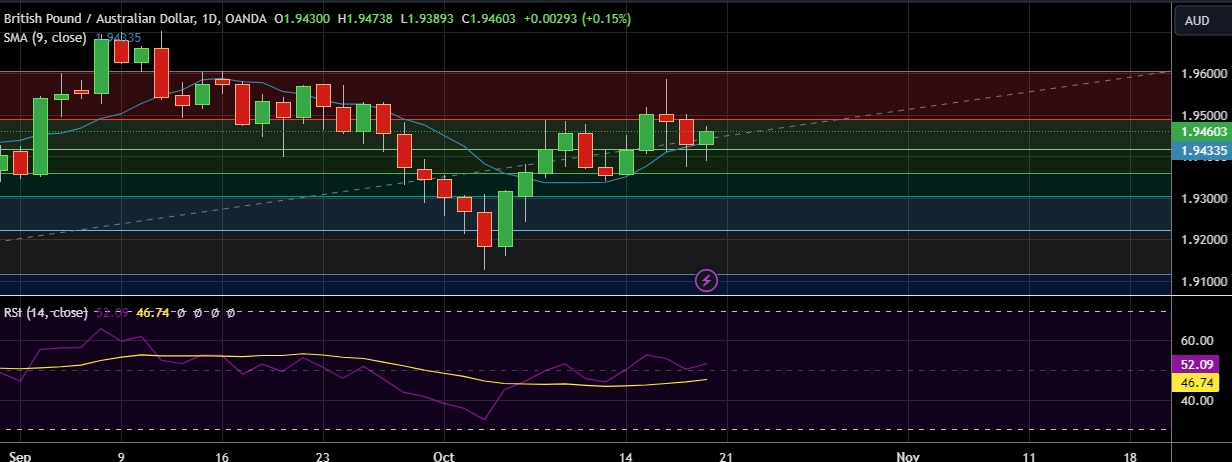Click the 1.93000 price axis label
Image resolution: width=1232 pixels, height=462 pixels.
[1202, 199]
